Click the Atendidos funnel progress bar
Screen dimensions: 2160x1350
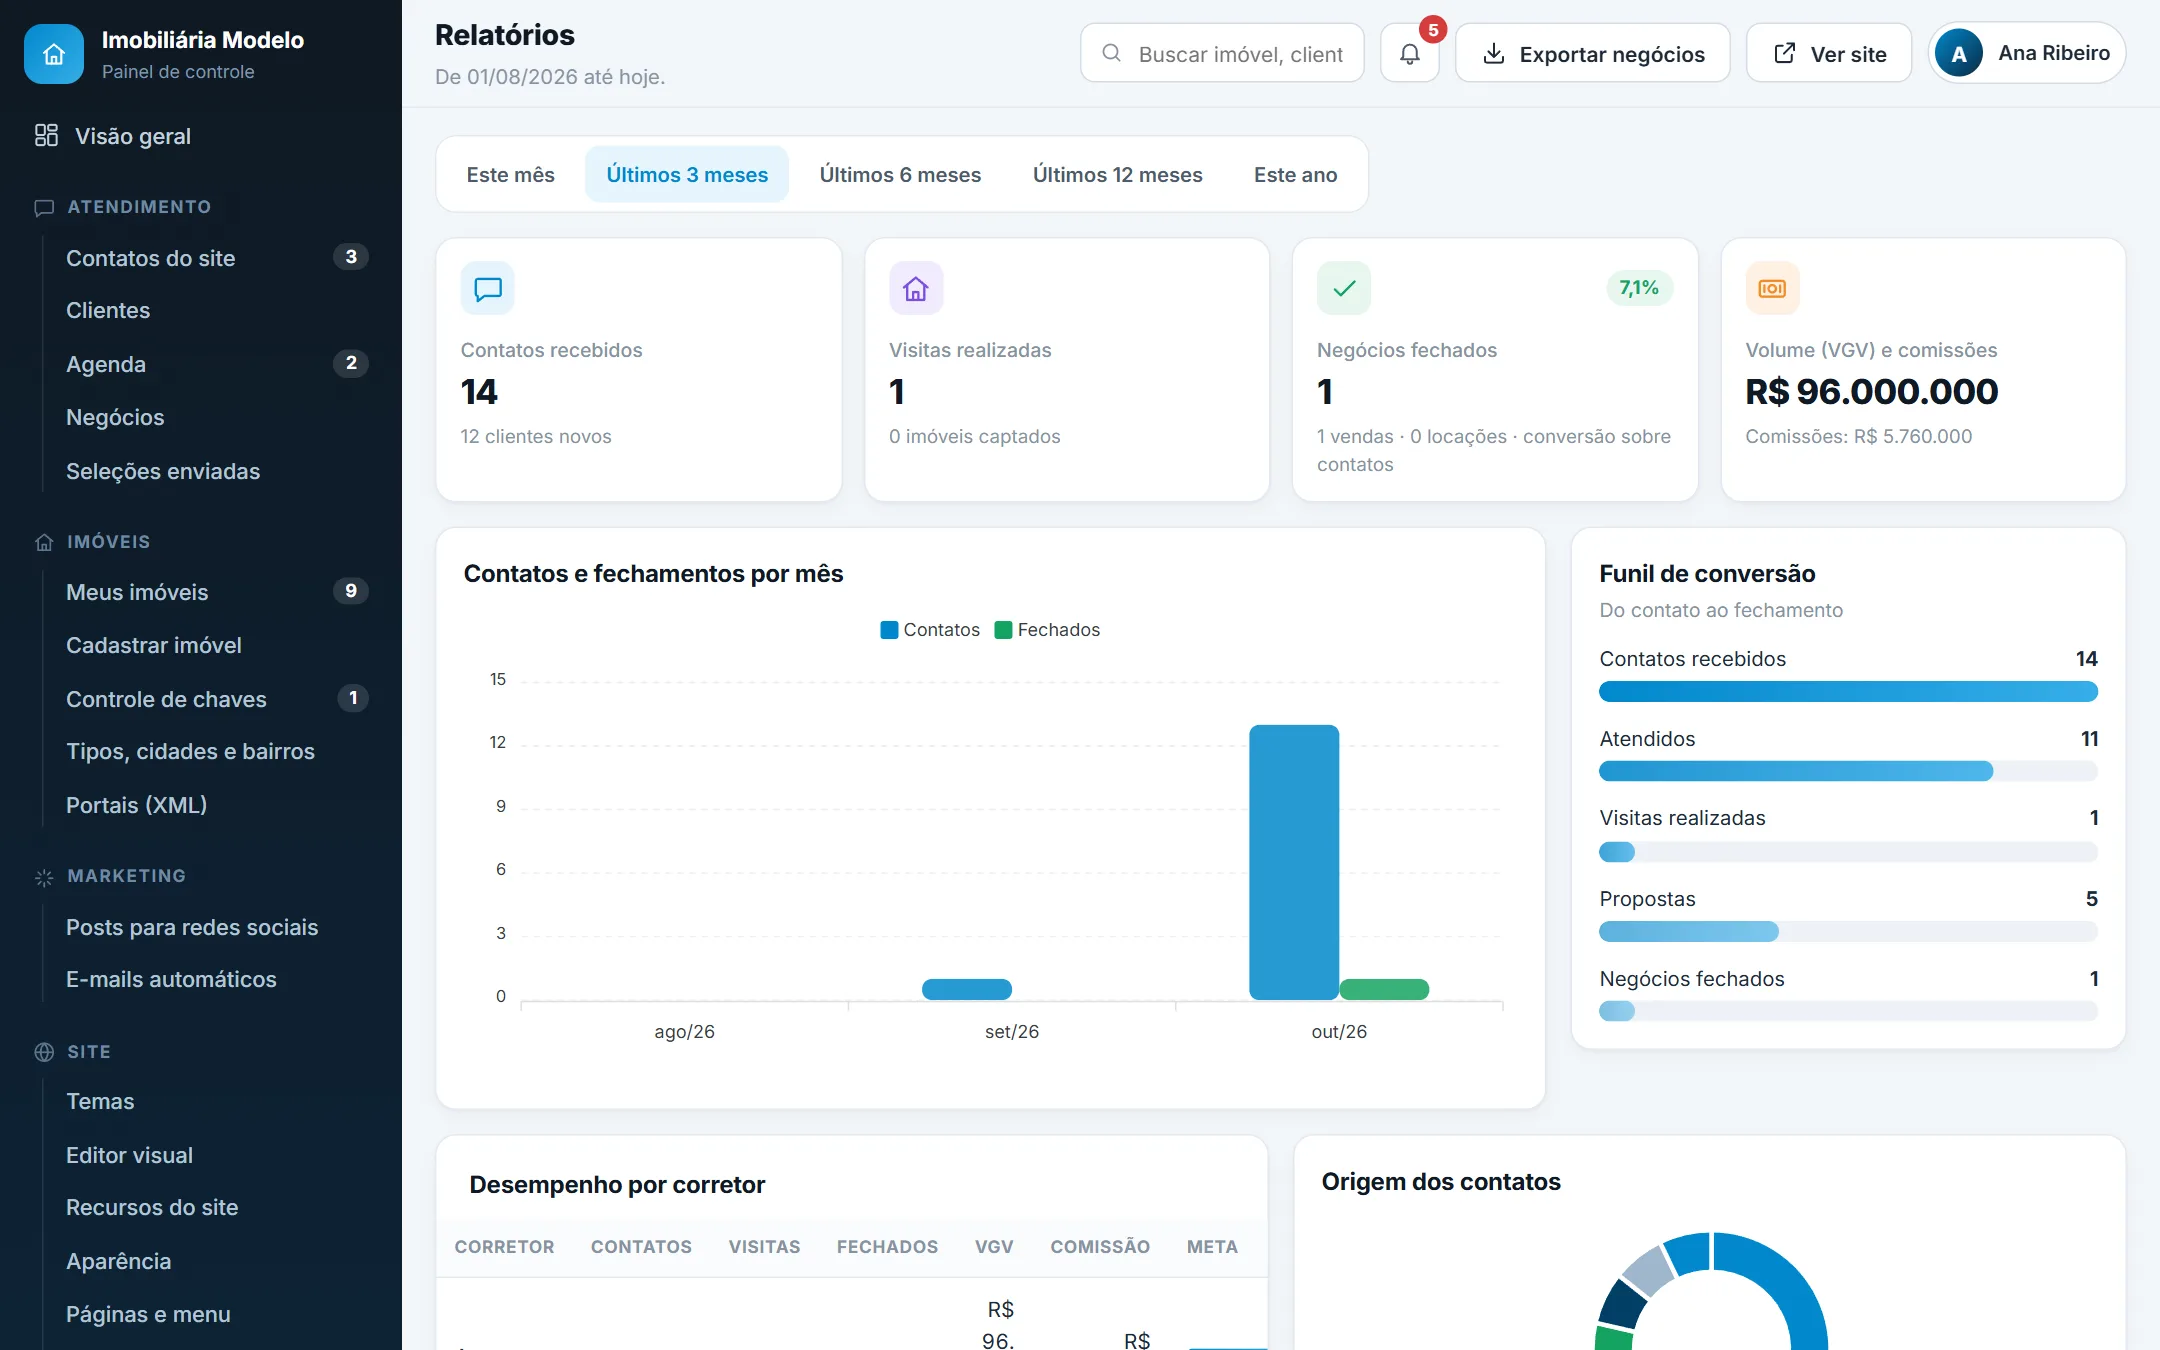point(1848,771)
